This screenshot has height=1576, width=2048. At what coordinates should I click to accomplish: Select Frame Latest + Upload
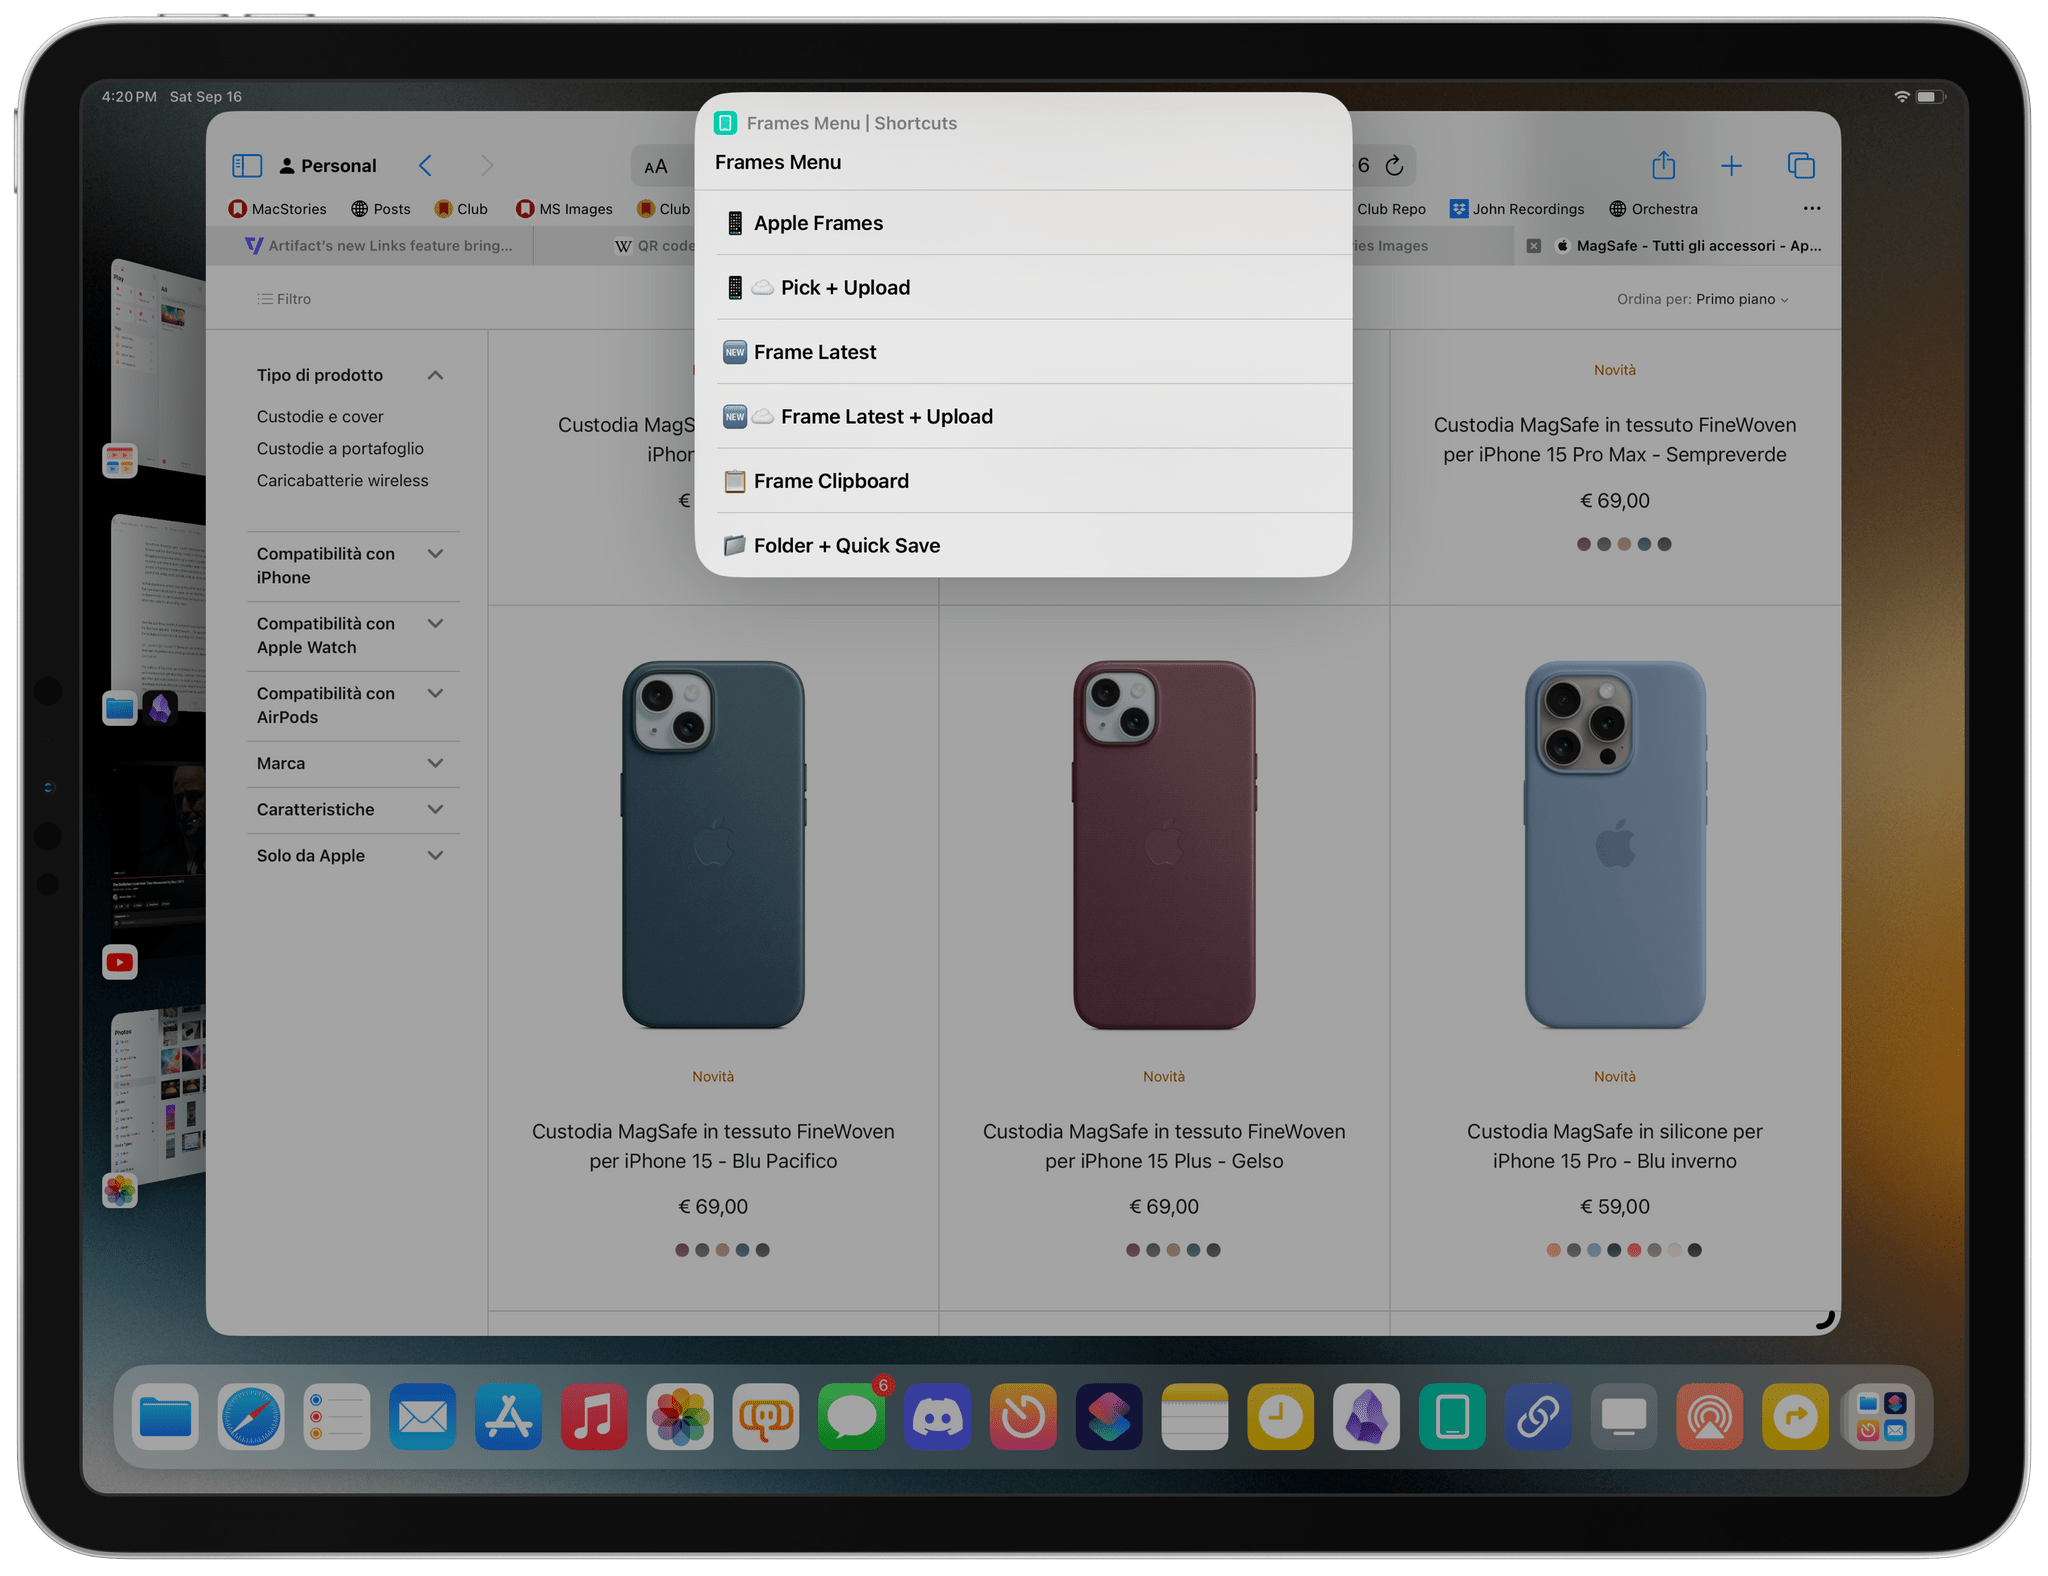pos(1024,416)
